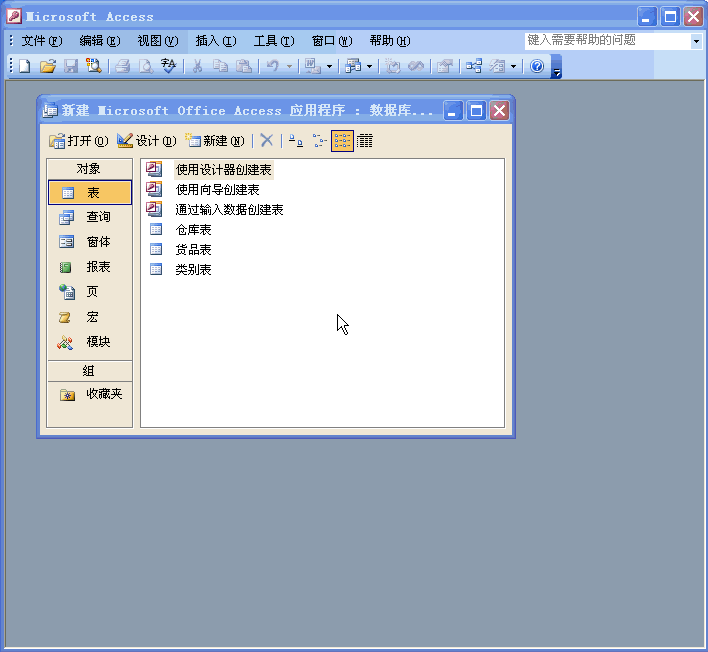The height and width of the screenshot is (652, 708).
Task: Click the Print icon in toolbar
Action: click(x=122, y=66)
